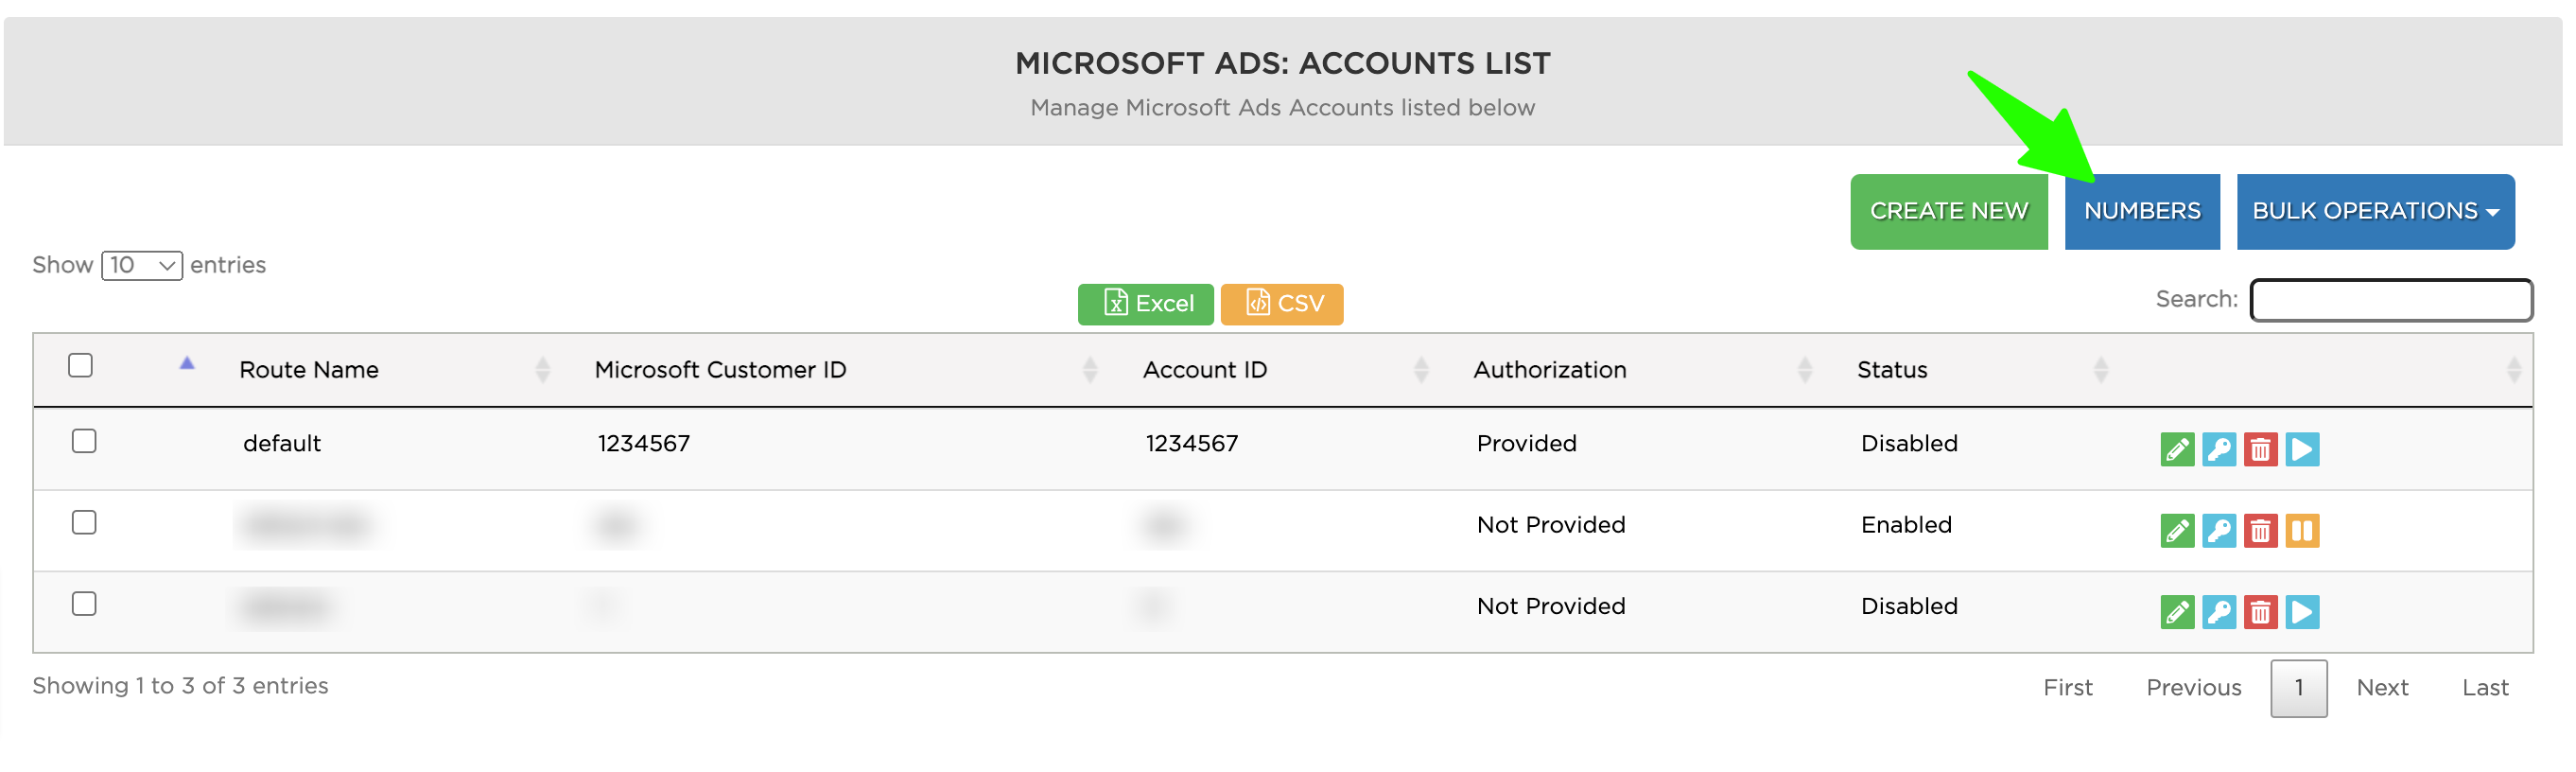Pause the enabled second account
The image size is (2576, 772).
(x=2301, y=531)
